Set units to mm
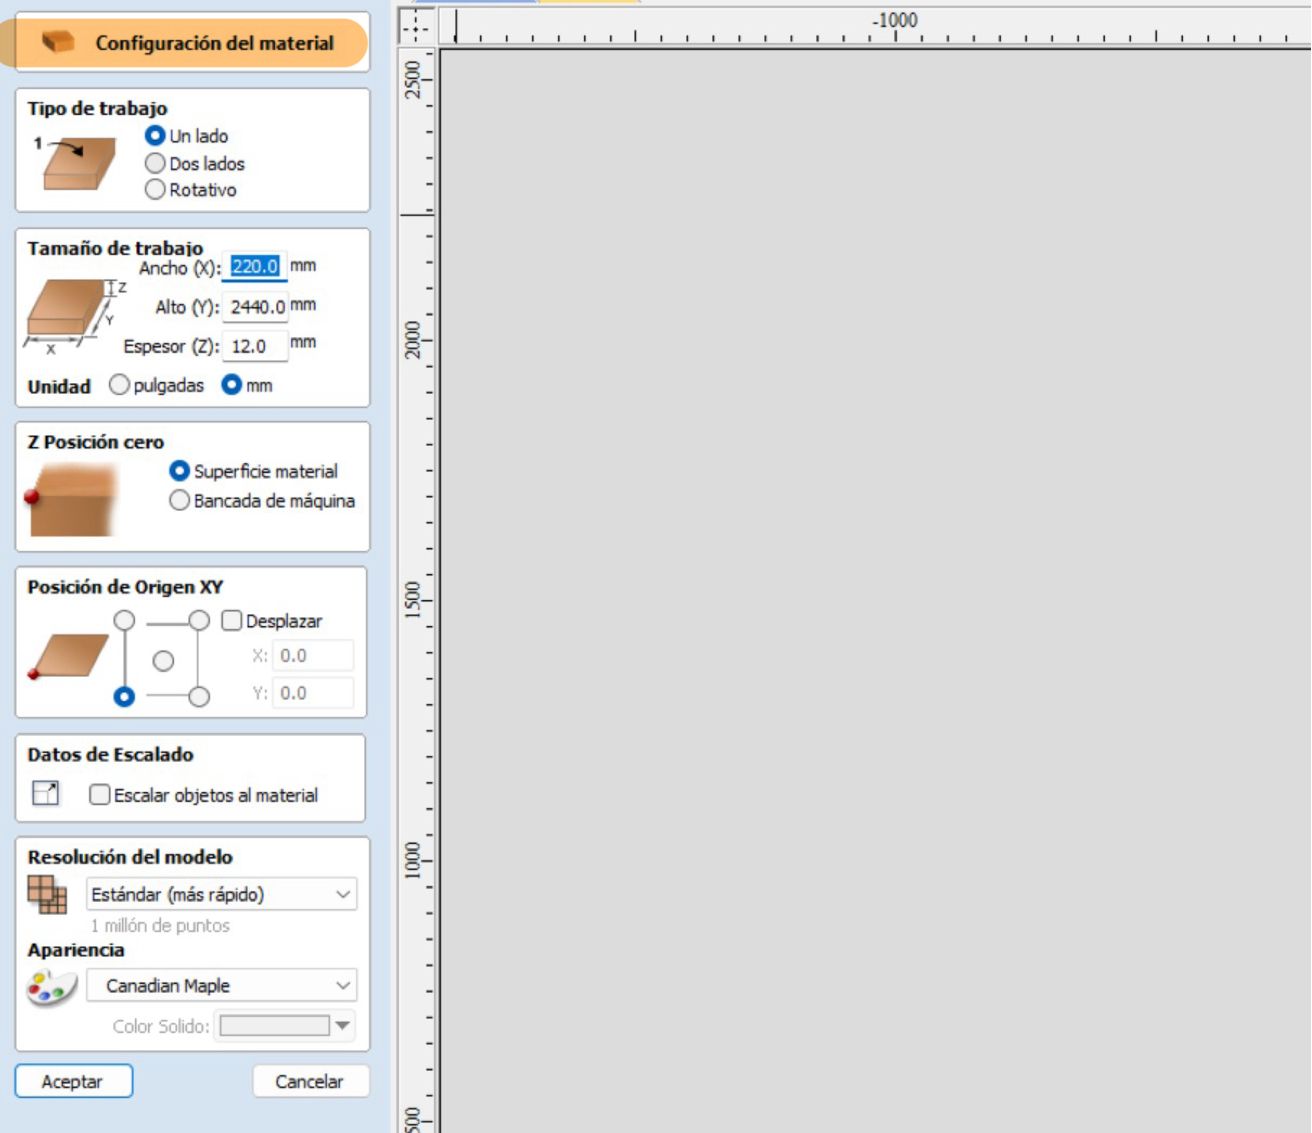This screenshot has height=1133, width=1312. [232, 385]
